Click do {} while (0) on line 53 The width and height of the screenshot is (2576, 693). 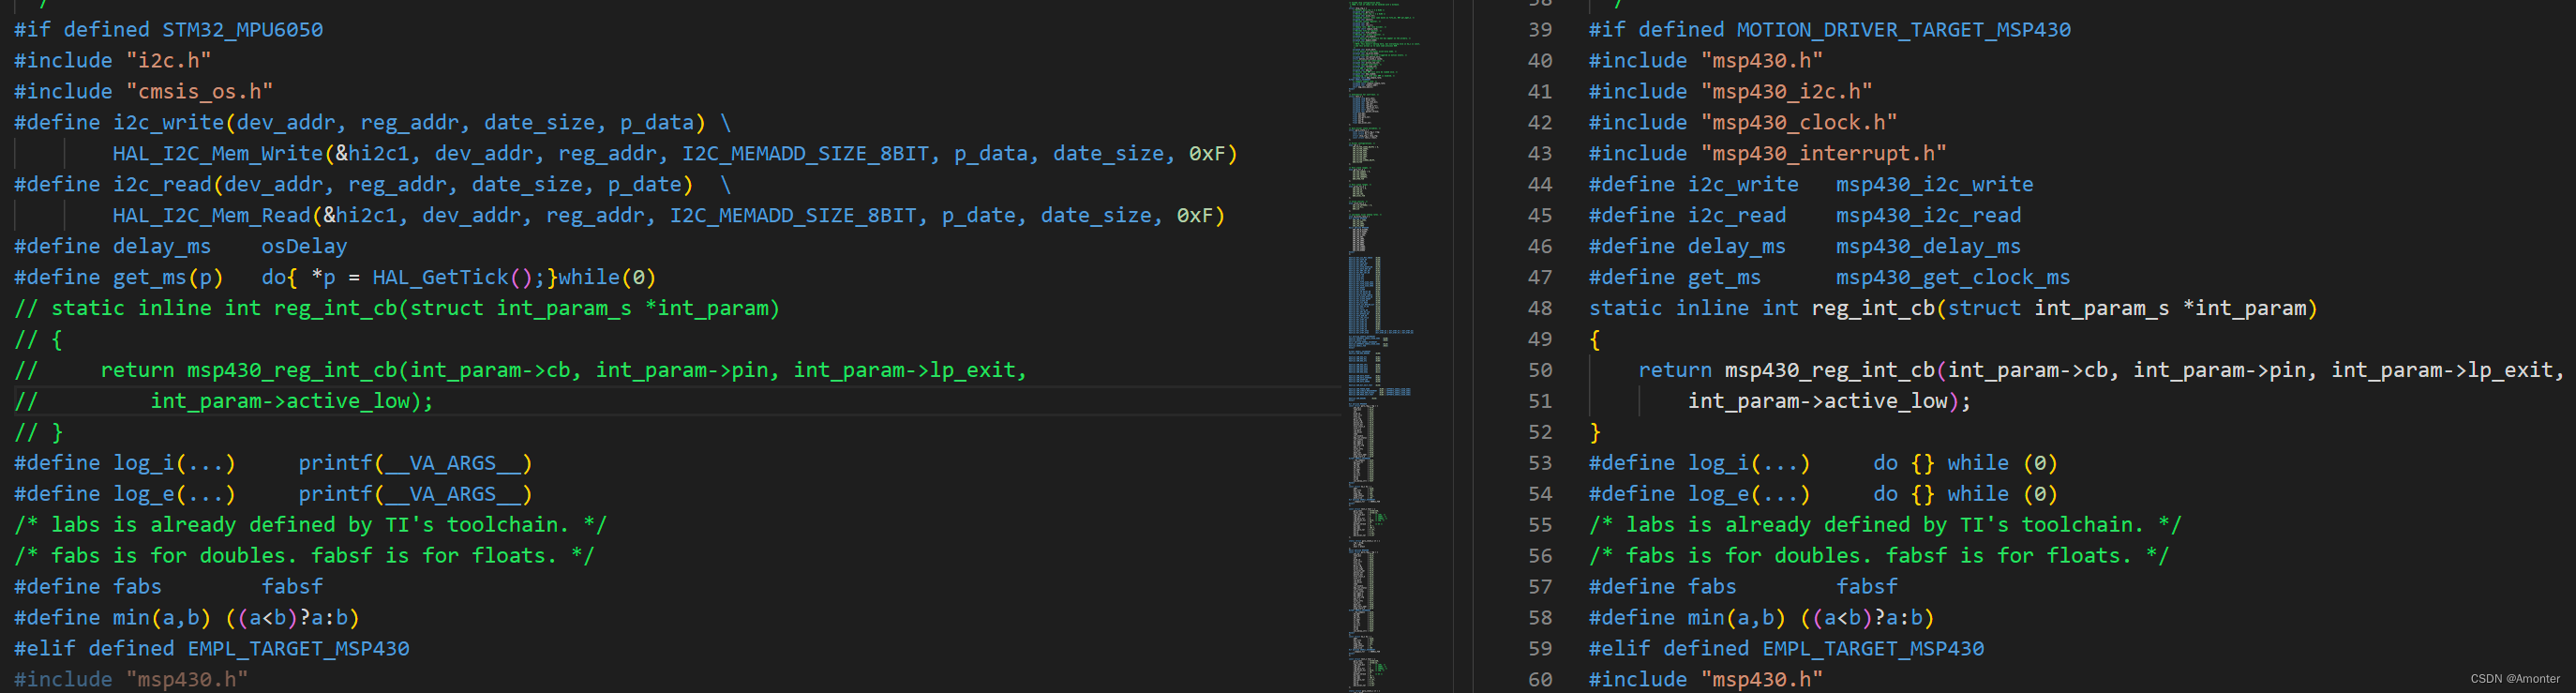1966,464
